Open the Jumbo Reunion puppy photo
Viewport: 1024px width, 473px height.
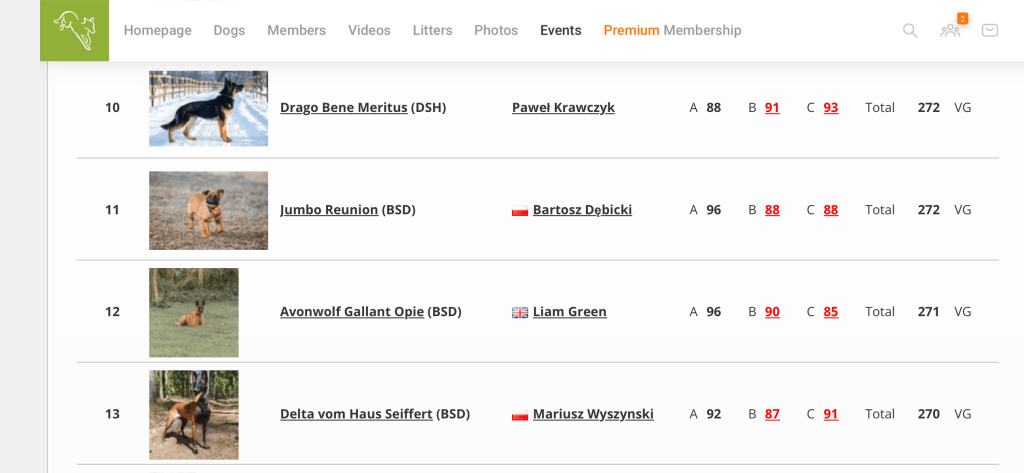(208, 210)
